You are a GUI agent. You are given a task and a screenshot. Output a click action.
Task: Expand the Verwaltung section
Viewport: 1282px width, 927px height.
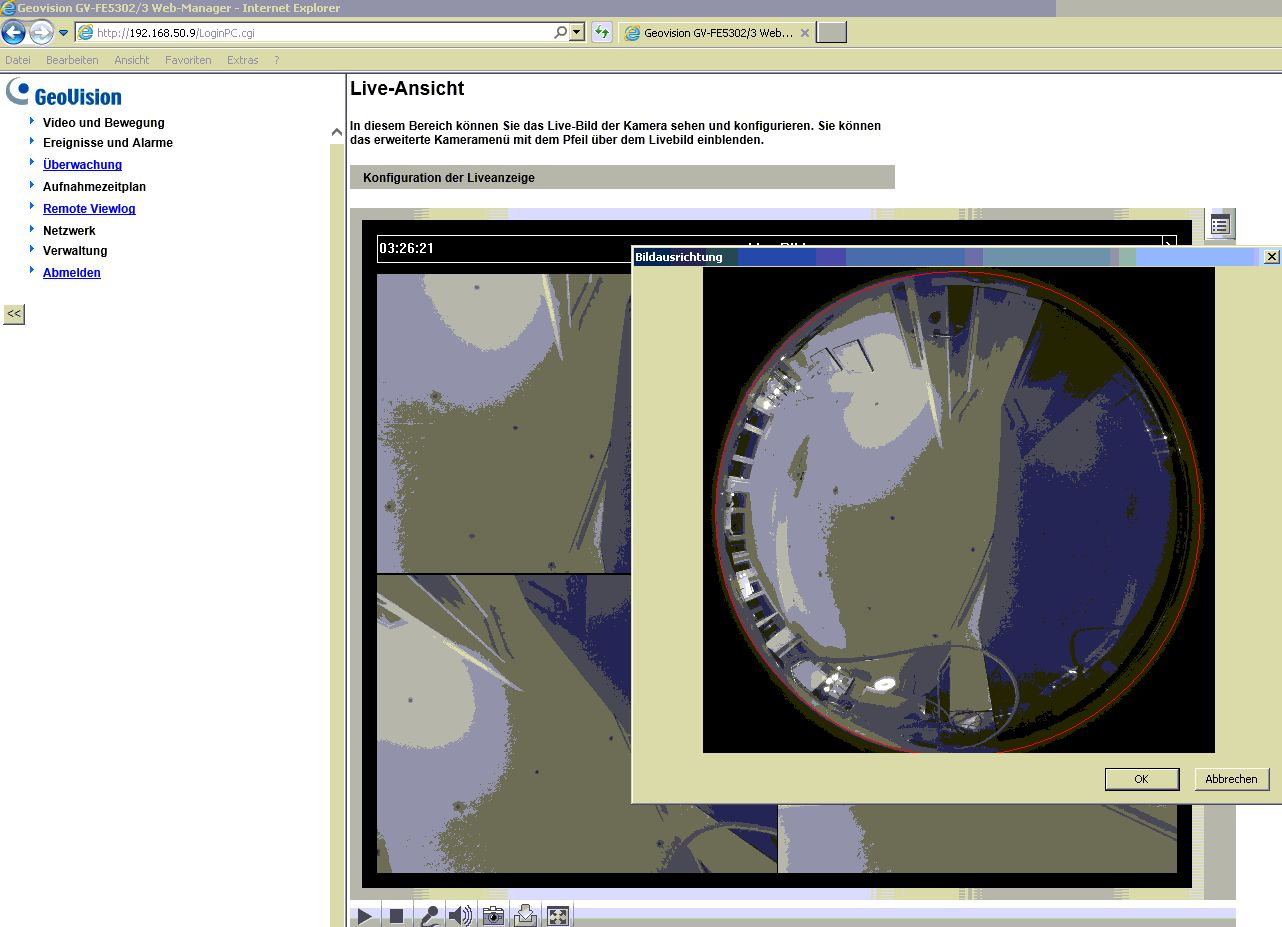click(75, 251)
